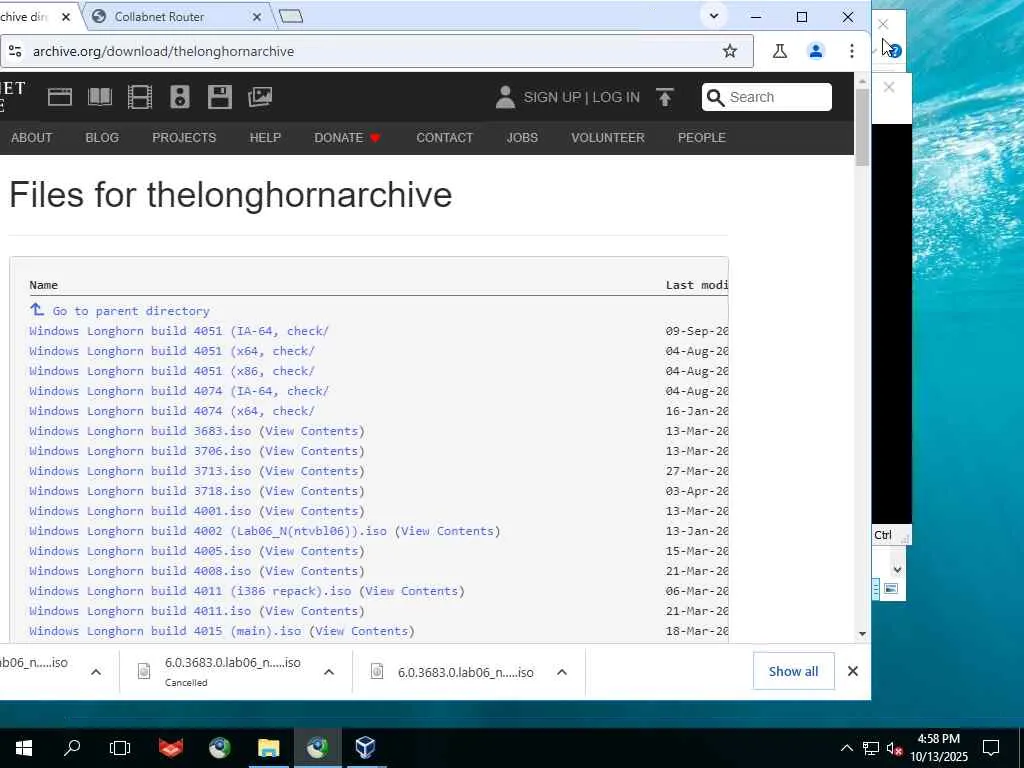Image resolution: width=1024 pixels, height=768 pixels.
Task: Click the upload arrow icon
Action: pyautogui.click(x=665, y=97)
